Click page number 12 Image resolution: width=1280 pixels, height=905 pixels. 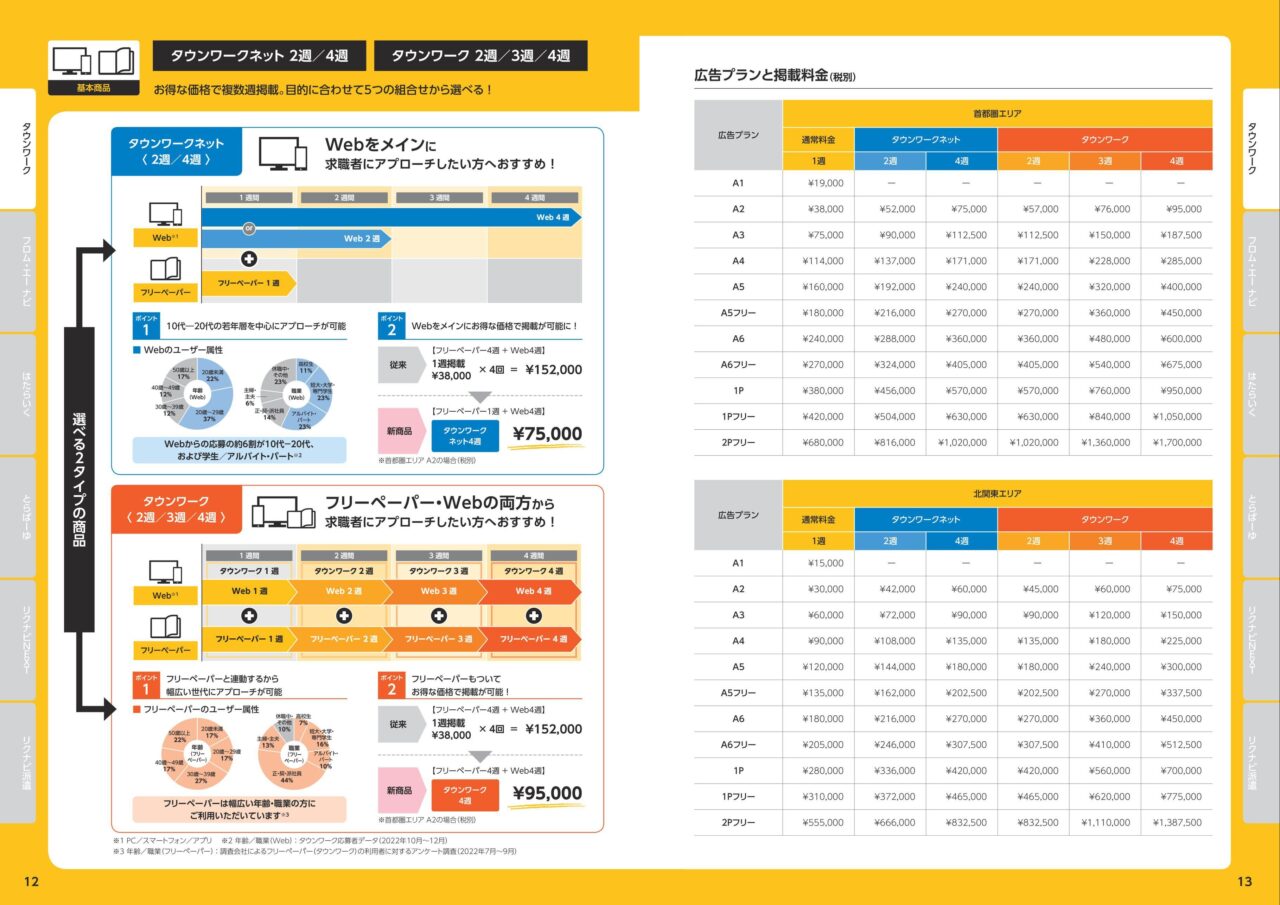tap(31, 882)
